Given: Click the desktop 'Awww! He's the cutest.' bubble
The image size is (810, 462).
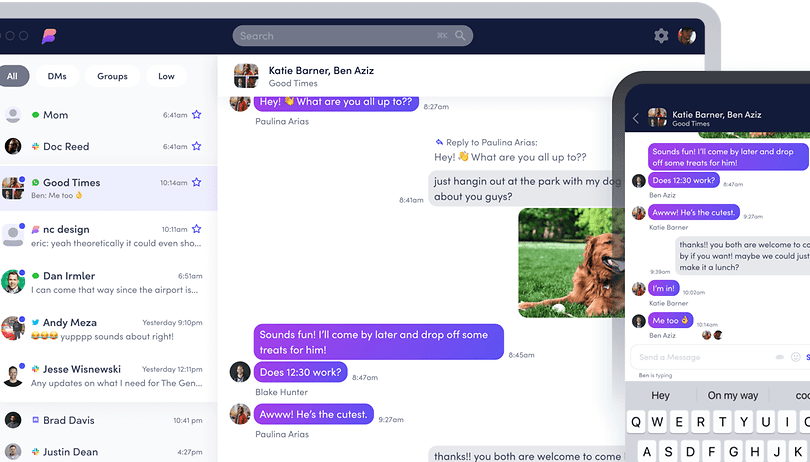Looking at the screenshot, I should click(x=314, y=414).
